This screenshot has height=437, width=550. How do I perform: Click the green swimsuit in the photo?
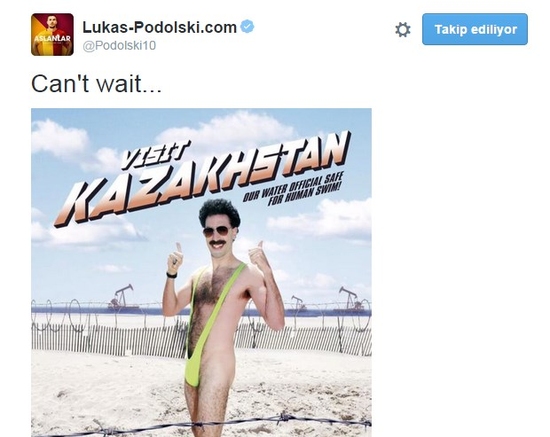pos(210,323)
